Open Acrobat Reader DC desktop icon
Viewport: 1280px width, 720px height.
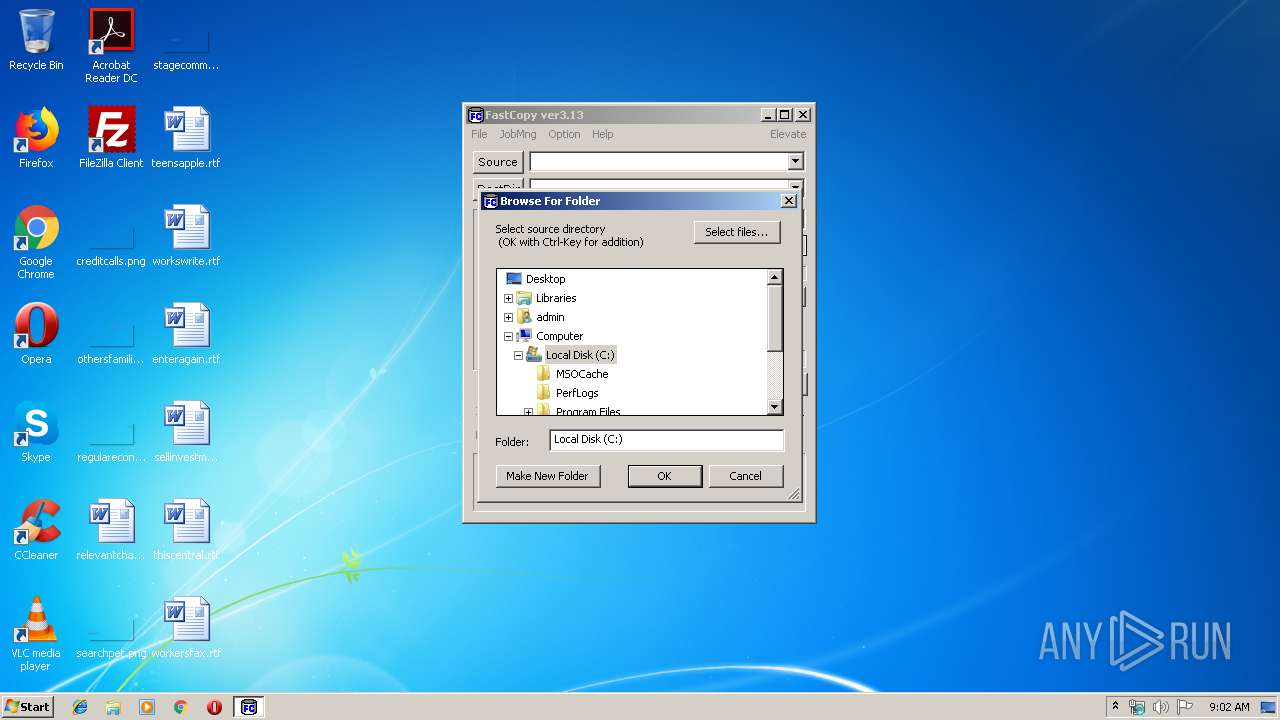111,46
